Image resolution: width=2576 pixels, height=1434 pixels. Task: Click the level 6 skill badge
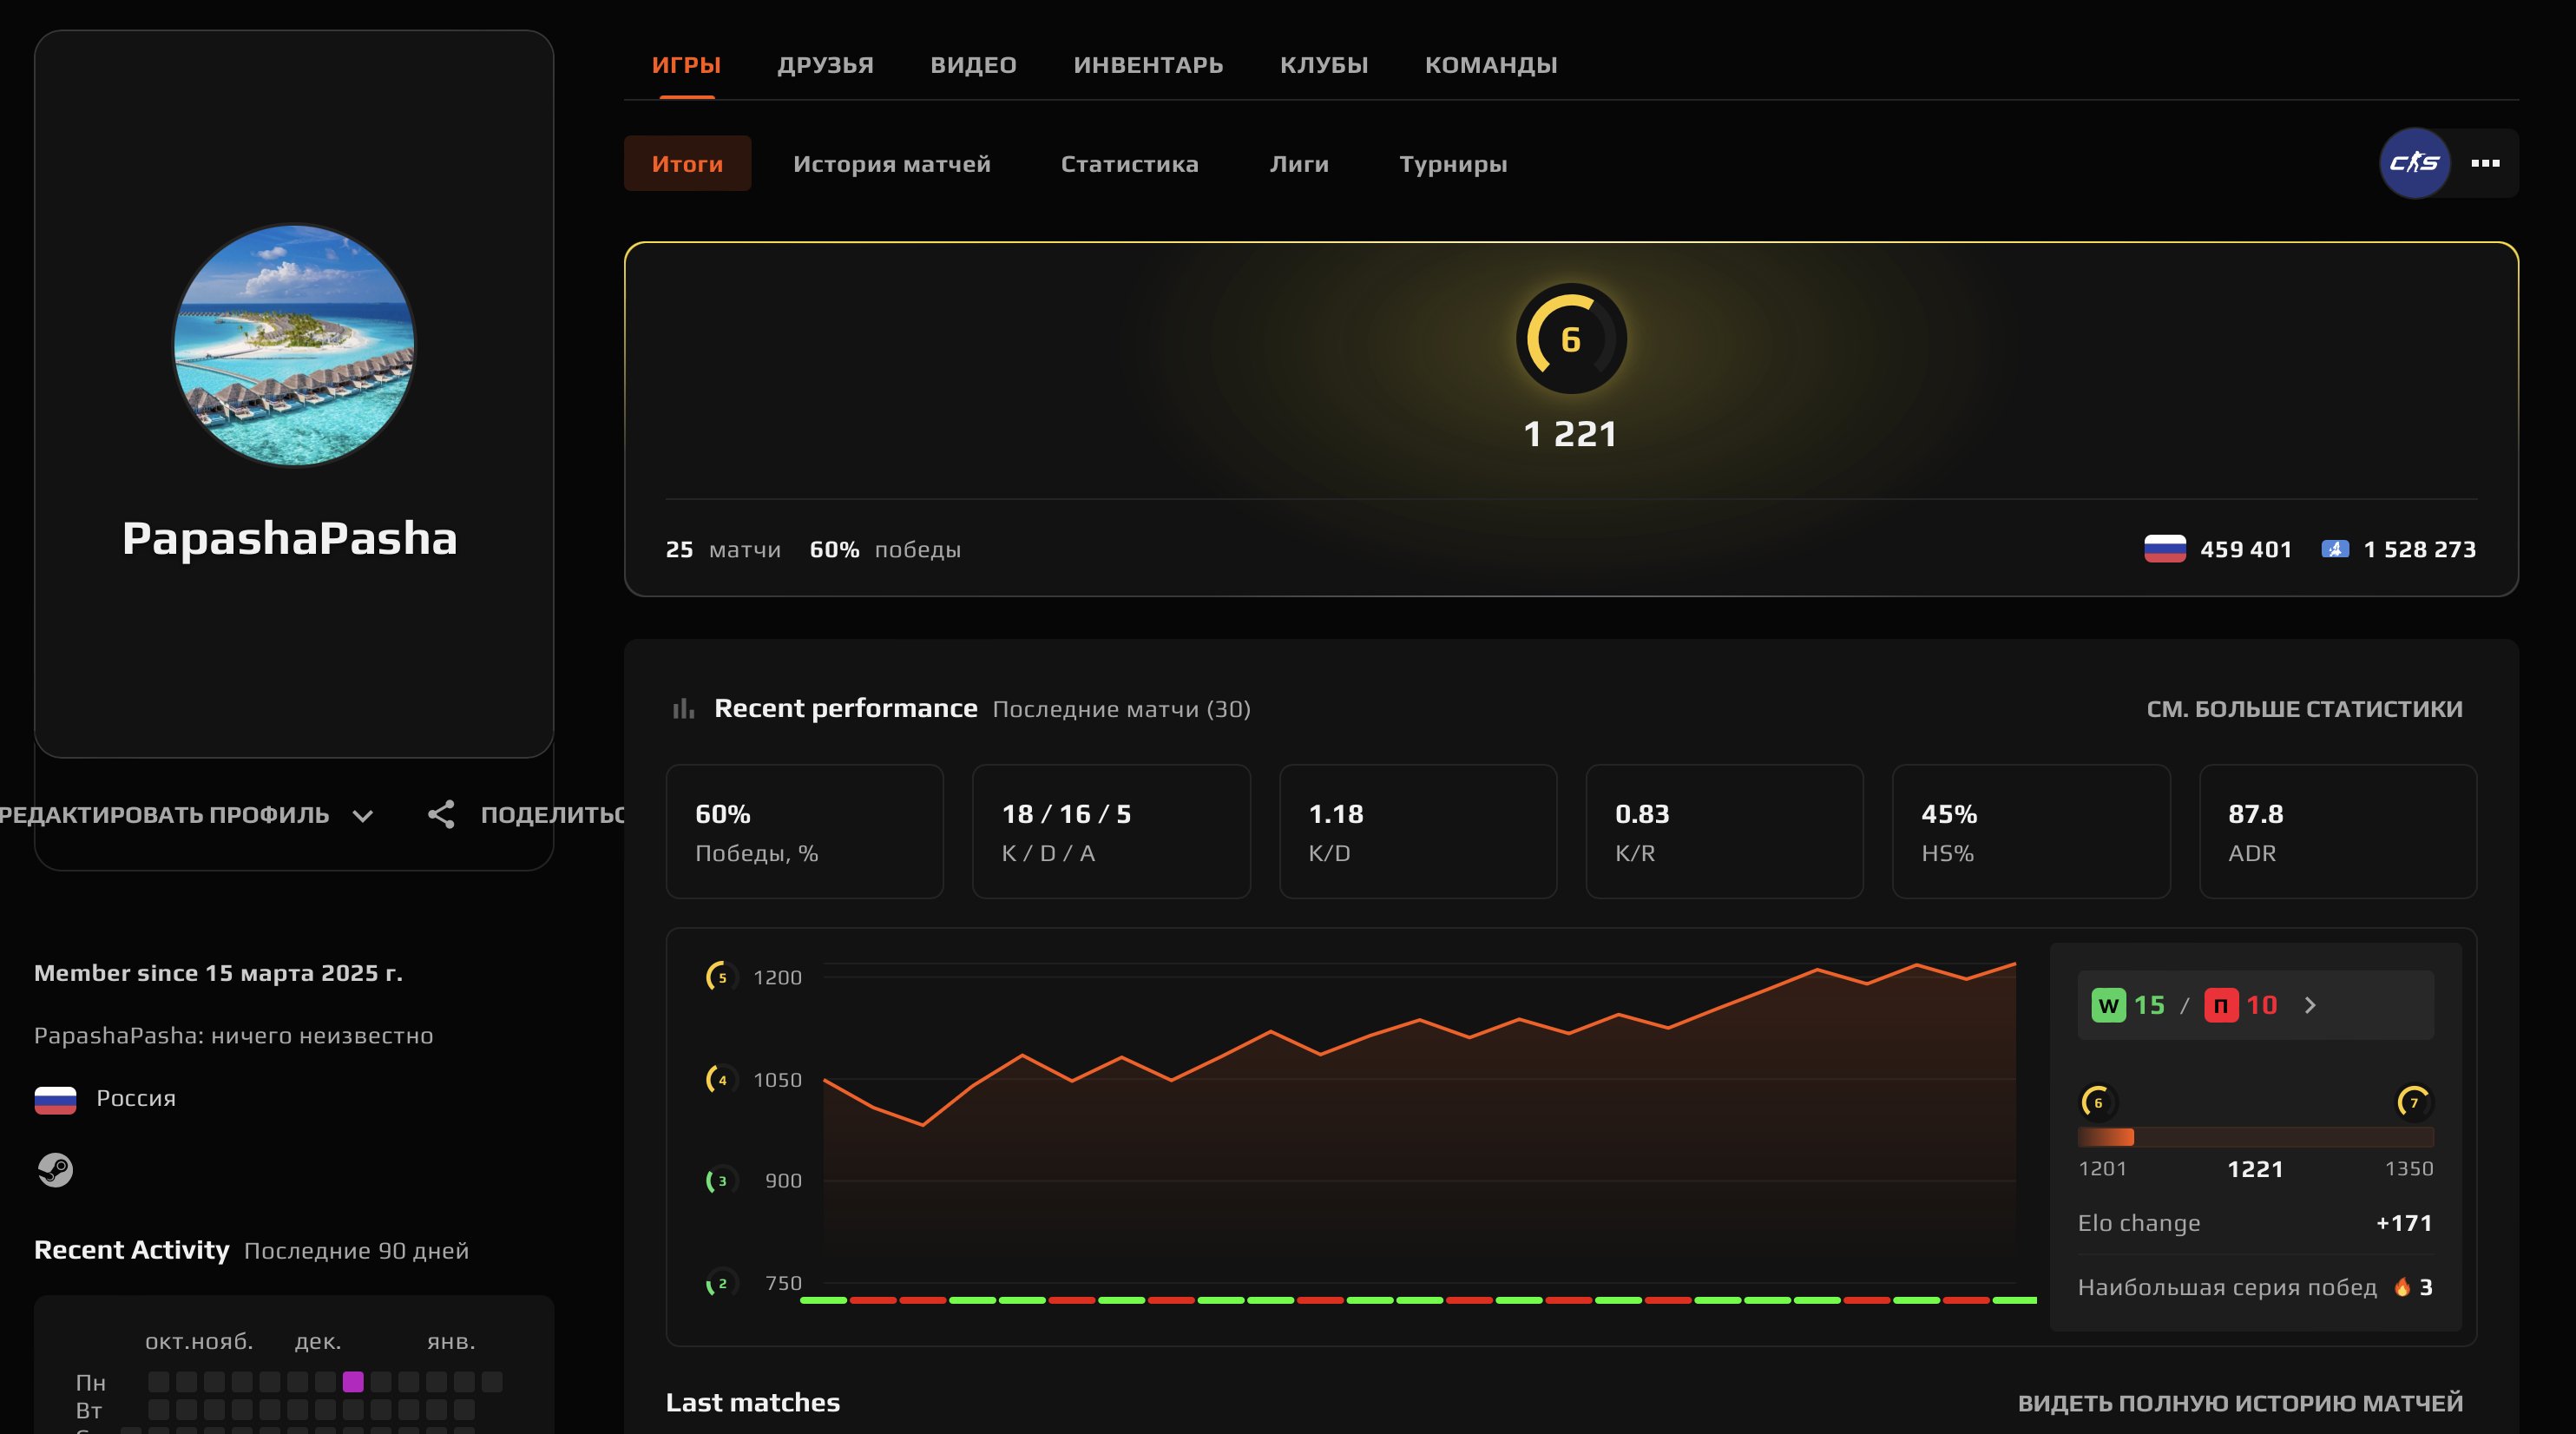[1570, 339]
